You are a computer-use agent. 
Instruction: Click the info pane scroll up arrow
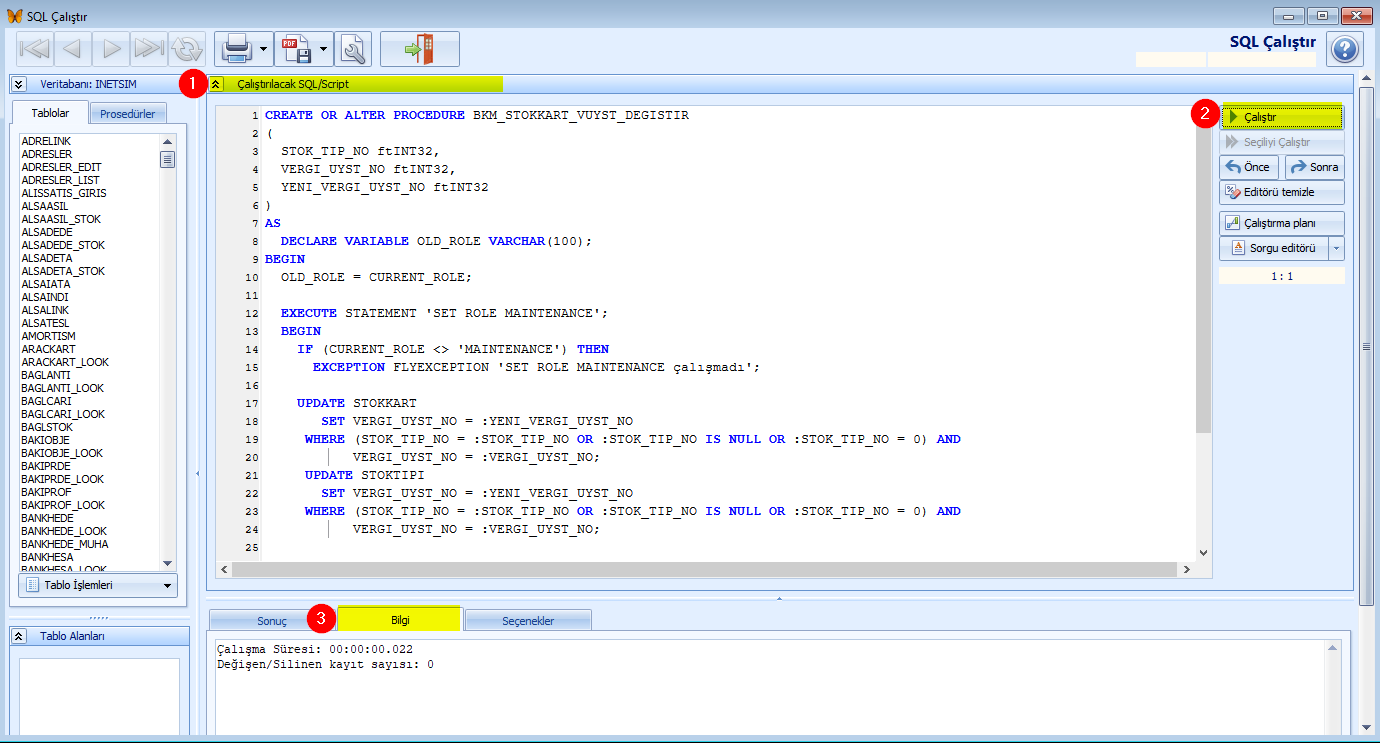(x=1333, y=648)
